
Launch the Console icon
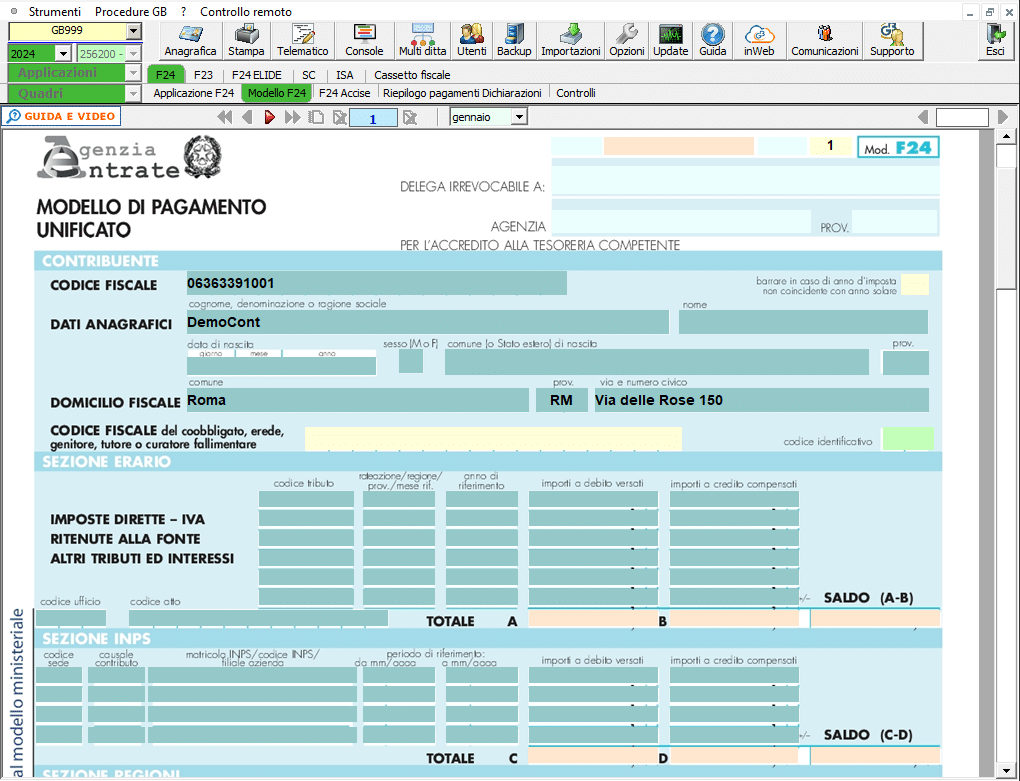(364, 40)
